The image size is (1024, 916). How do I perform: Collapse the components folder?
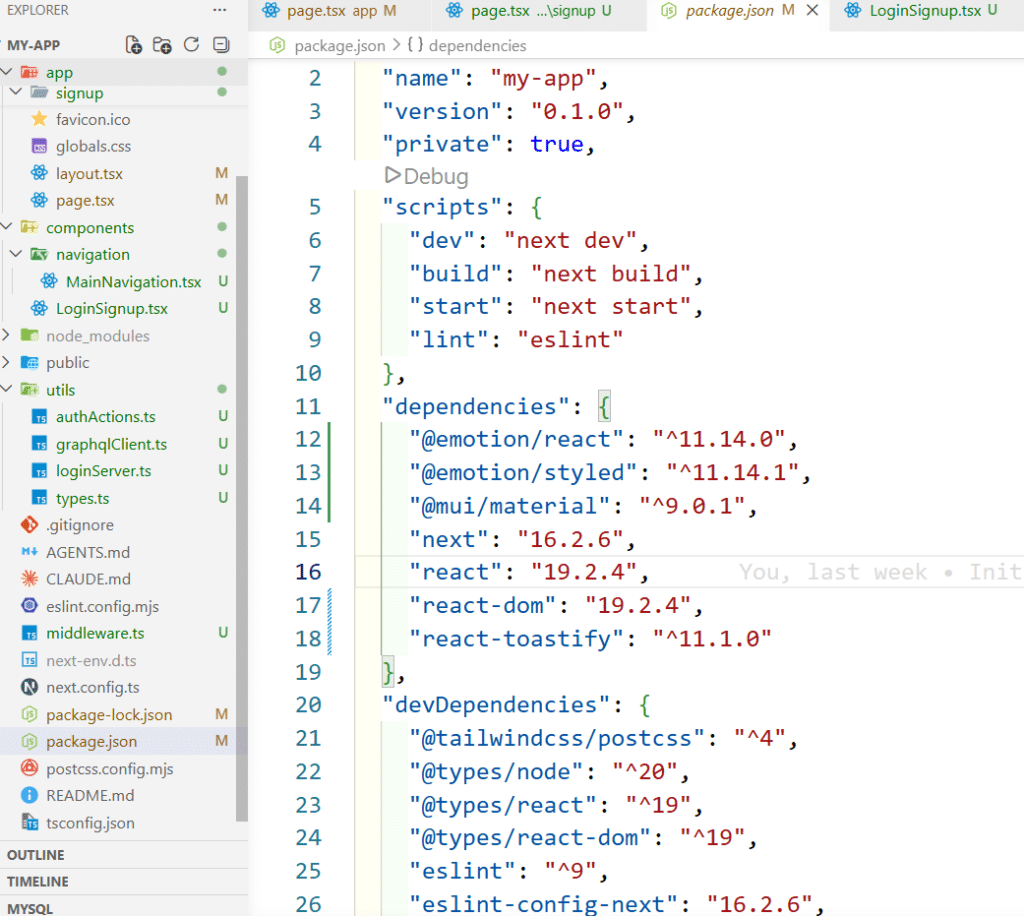pyautogui.click(x=7, y=227)
